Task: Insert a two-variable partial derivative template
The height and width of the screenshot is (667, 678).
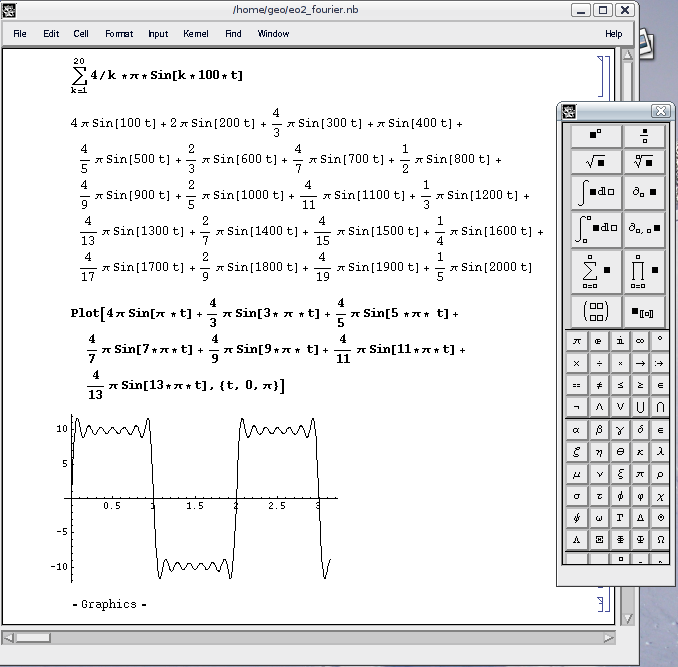Action: coord(644,230)
